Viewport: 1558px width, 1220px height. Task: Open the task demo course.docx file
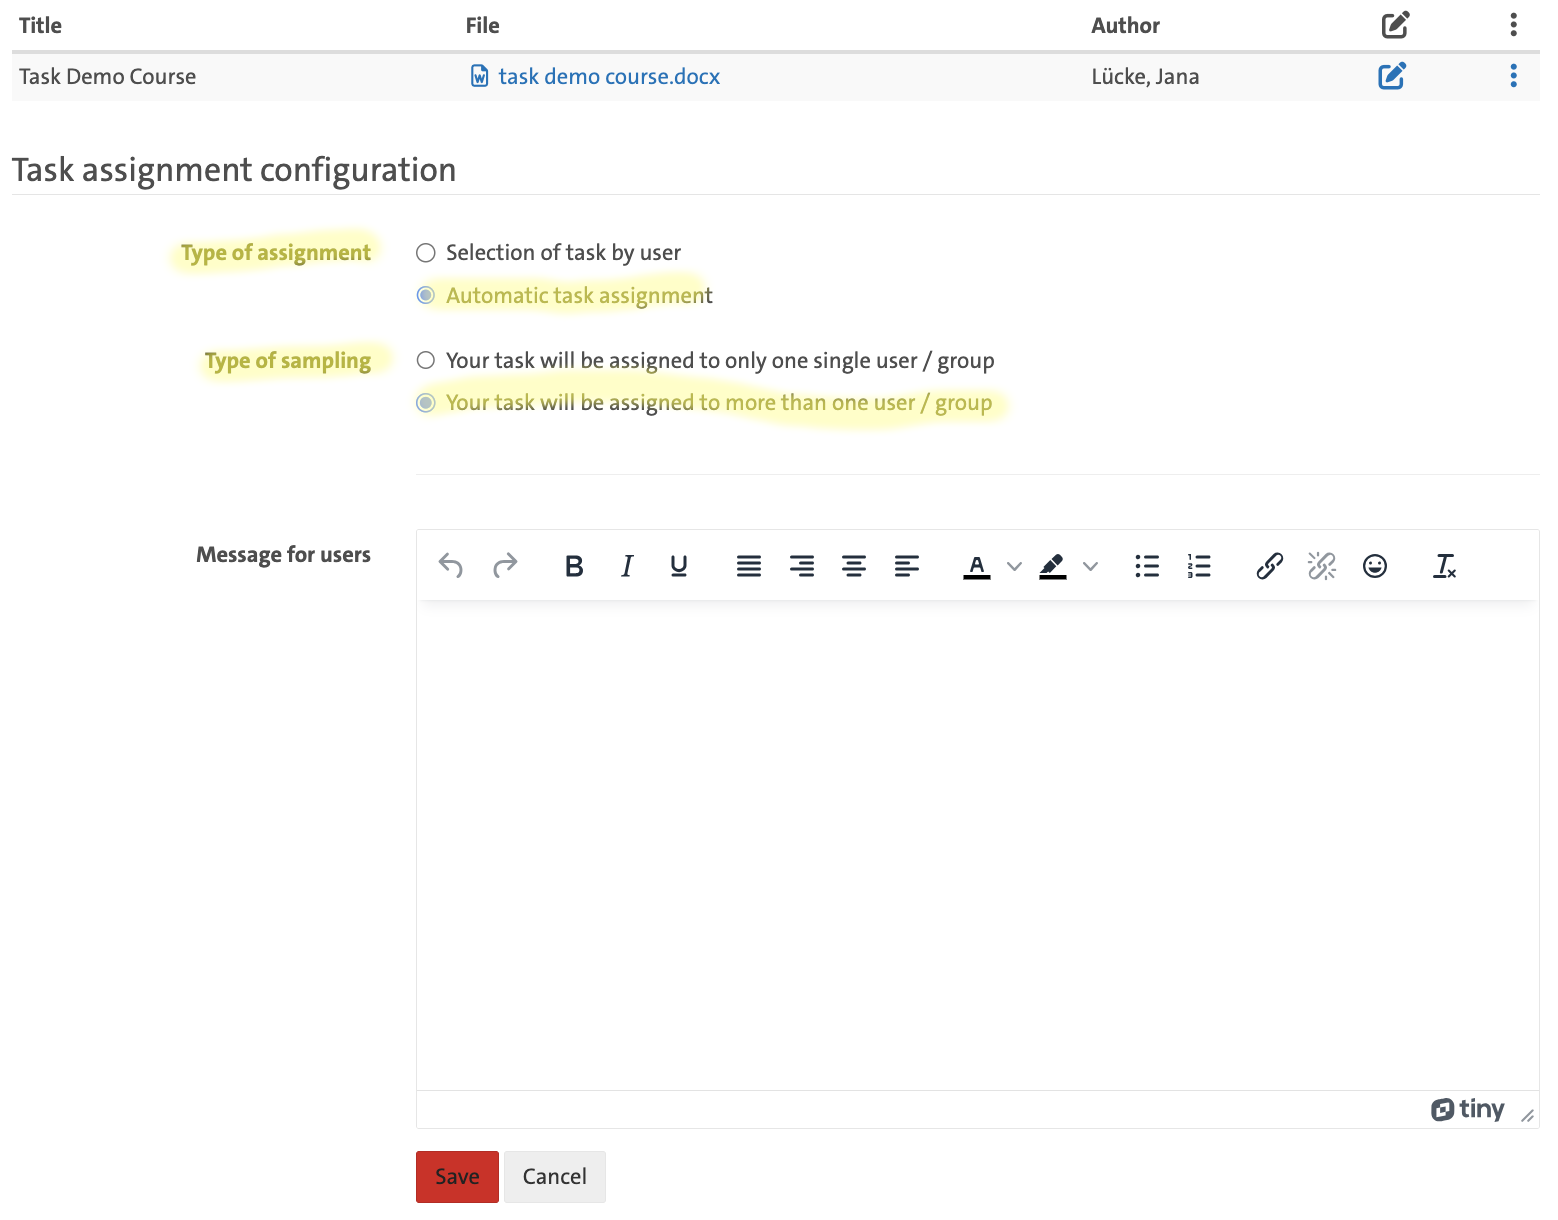pyautogui.click(x=608, y=77)
